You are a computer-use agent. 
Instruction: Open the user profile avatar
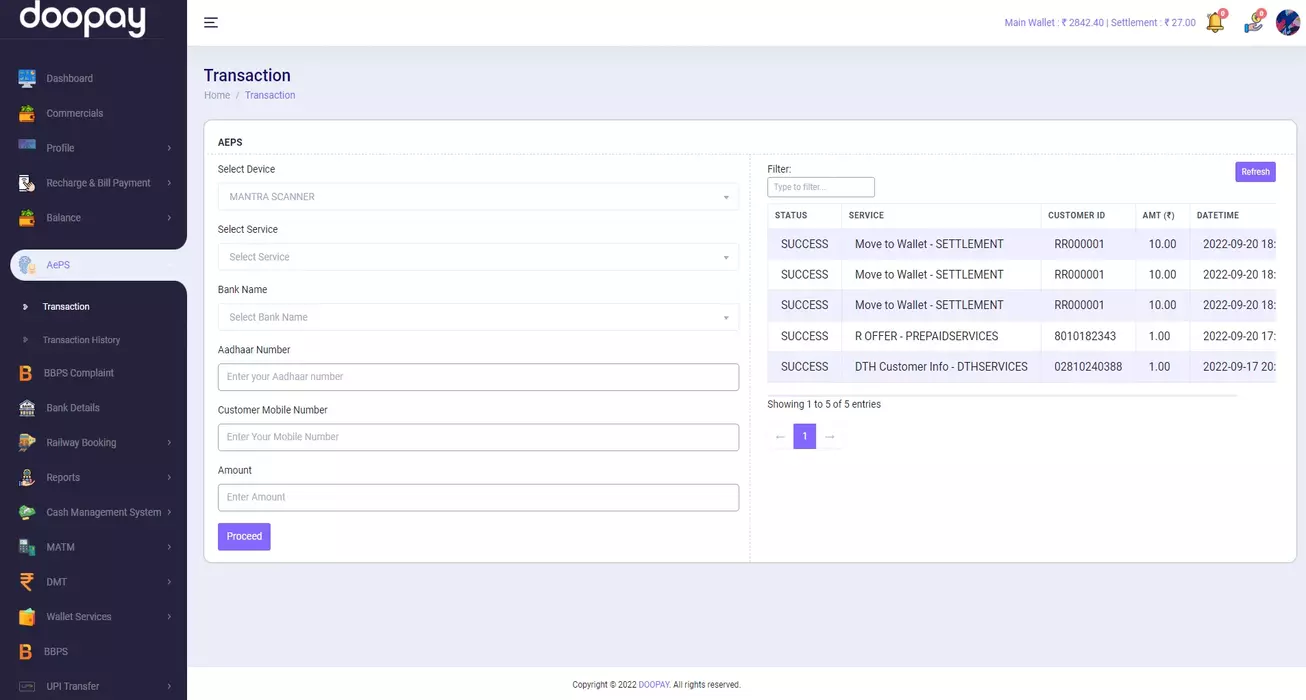click(1287, 22)
